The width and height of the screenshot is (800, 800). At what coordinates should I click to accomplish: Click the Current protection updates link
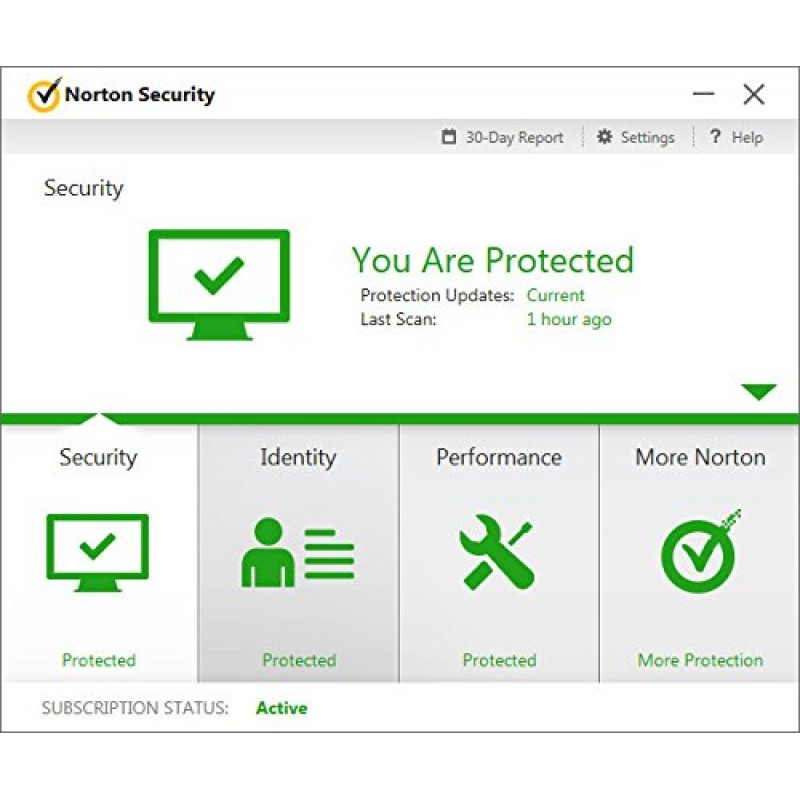click(555, 295)
